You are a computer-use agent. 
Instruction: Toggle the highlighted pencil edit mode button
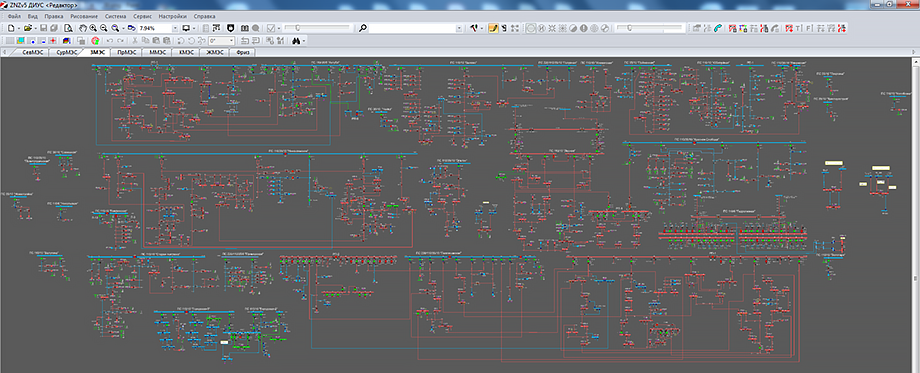(493, 28)
